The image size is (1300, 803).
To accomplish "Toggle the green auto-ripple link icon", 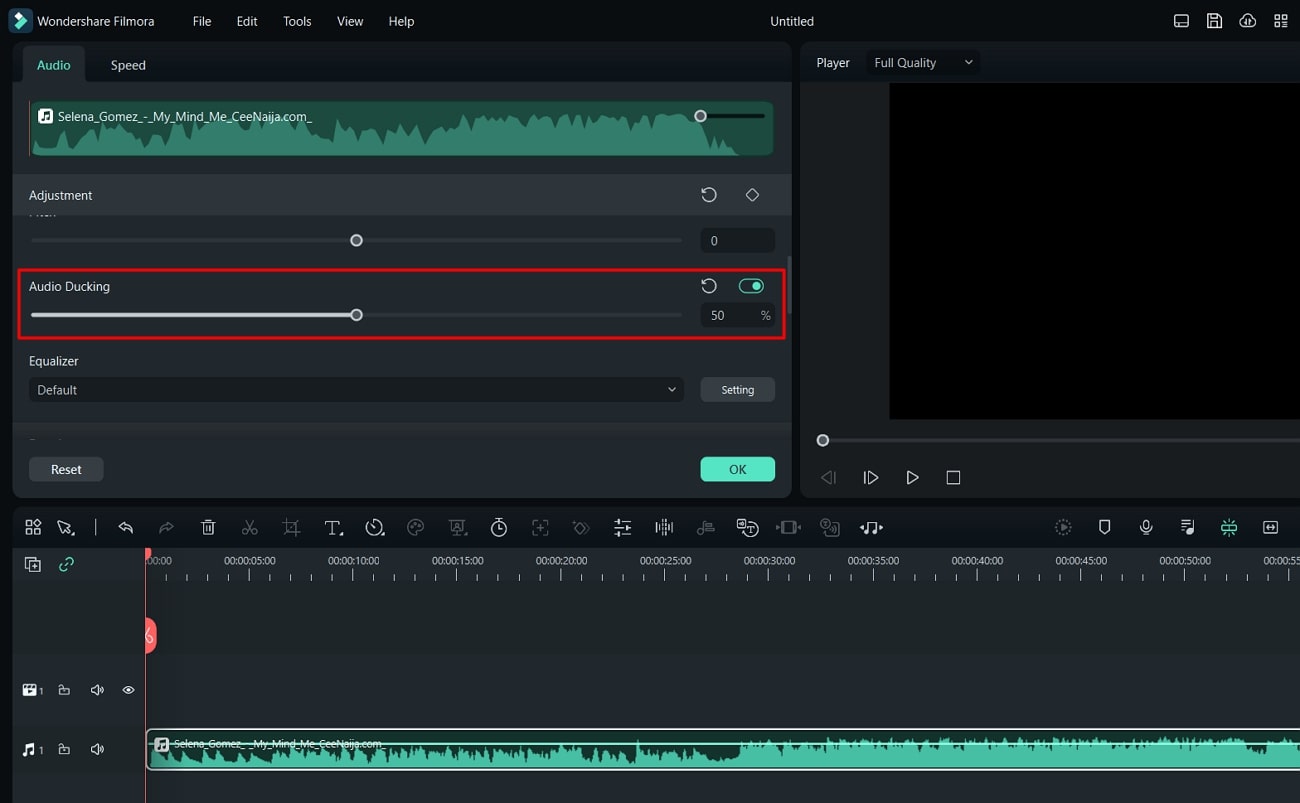I will click(66, 564).
